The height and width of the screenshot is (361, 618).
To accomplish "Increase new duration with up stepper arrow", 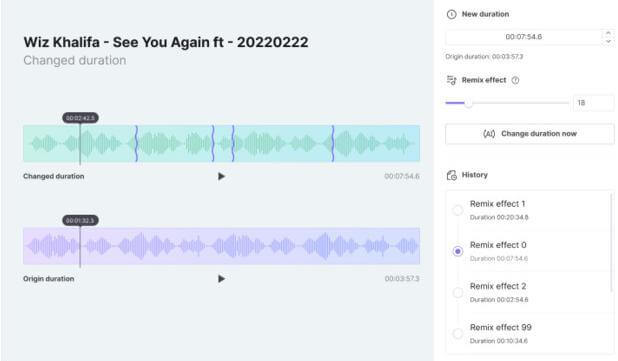I will pyautogui.click(x=608, y=33).
